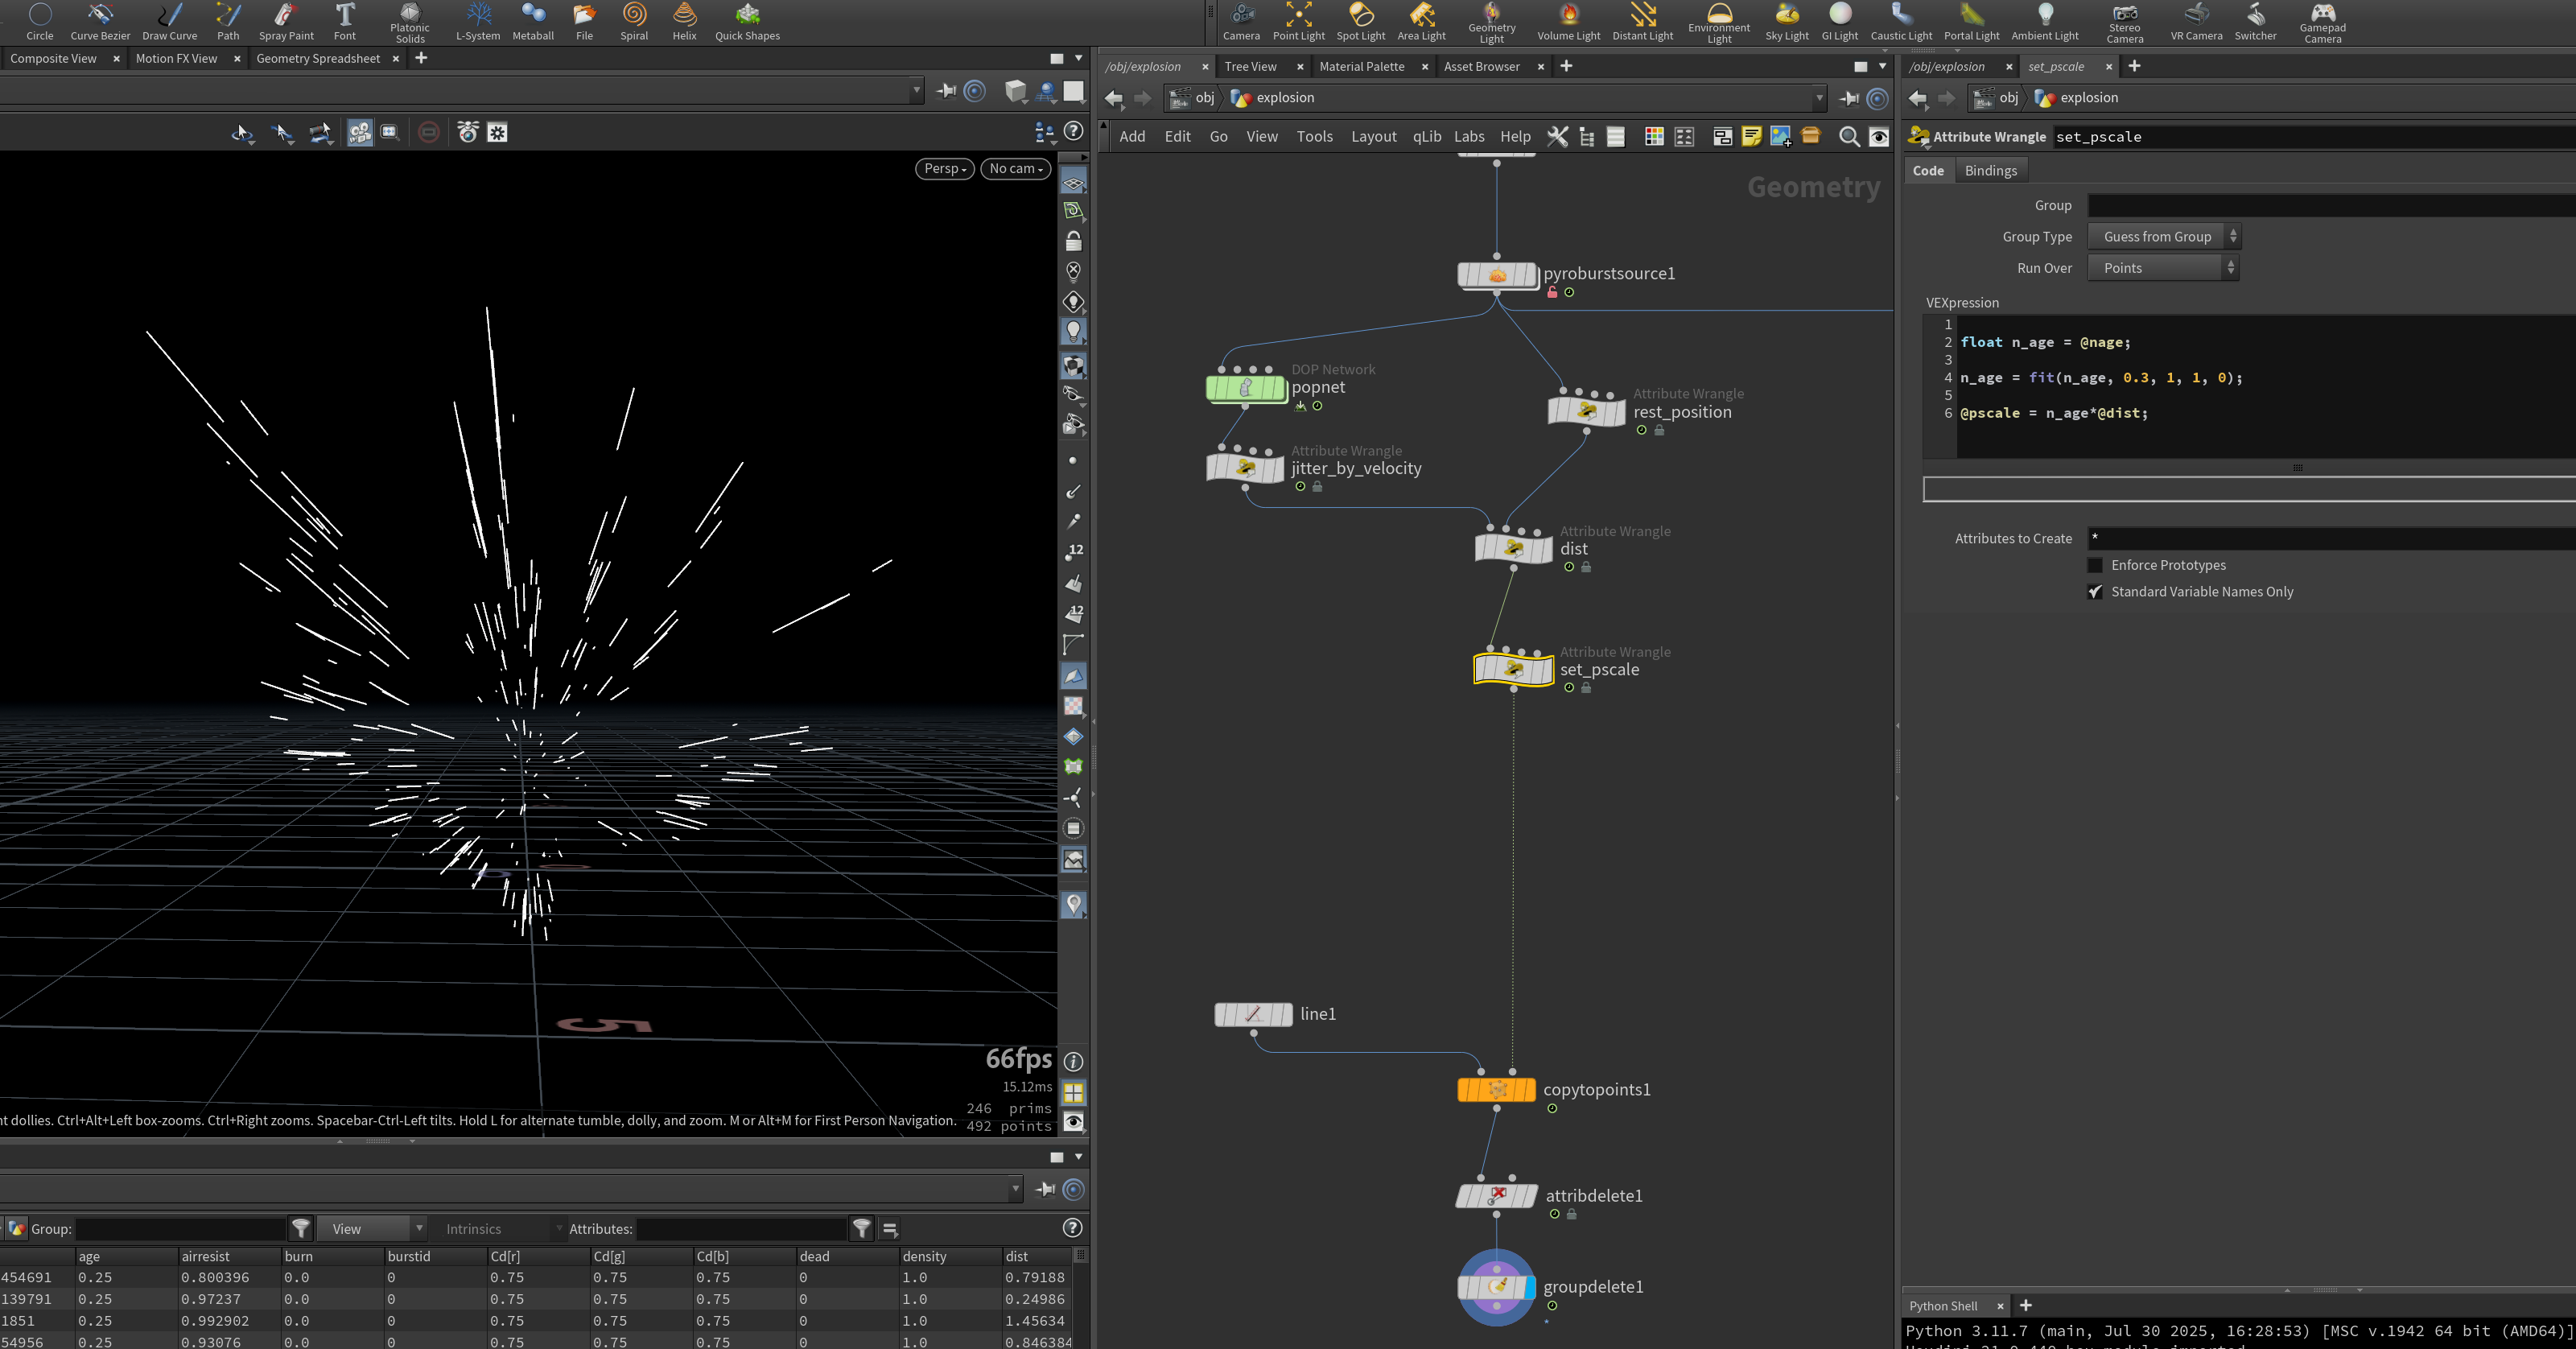The width and height of the screenshot is (2576, 1349).
Task: Uncheck Standard Variable Names Only
Action: click(2095, 592)
